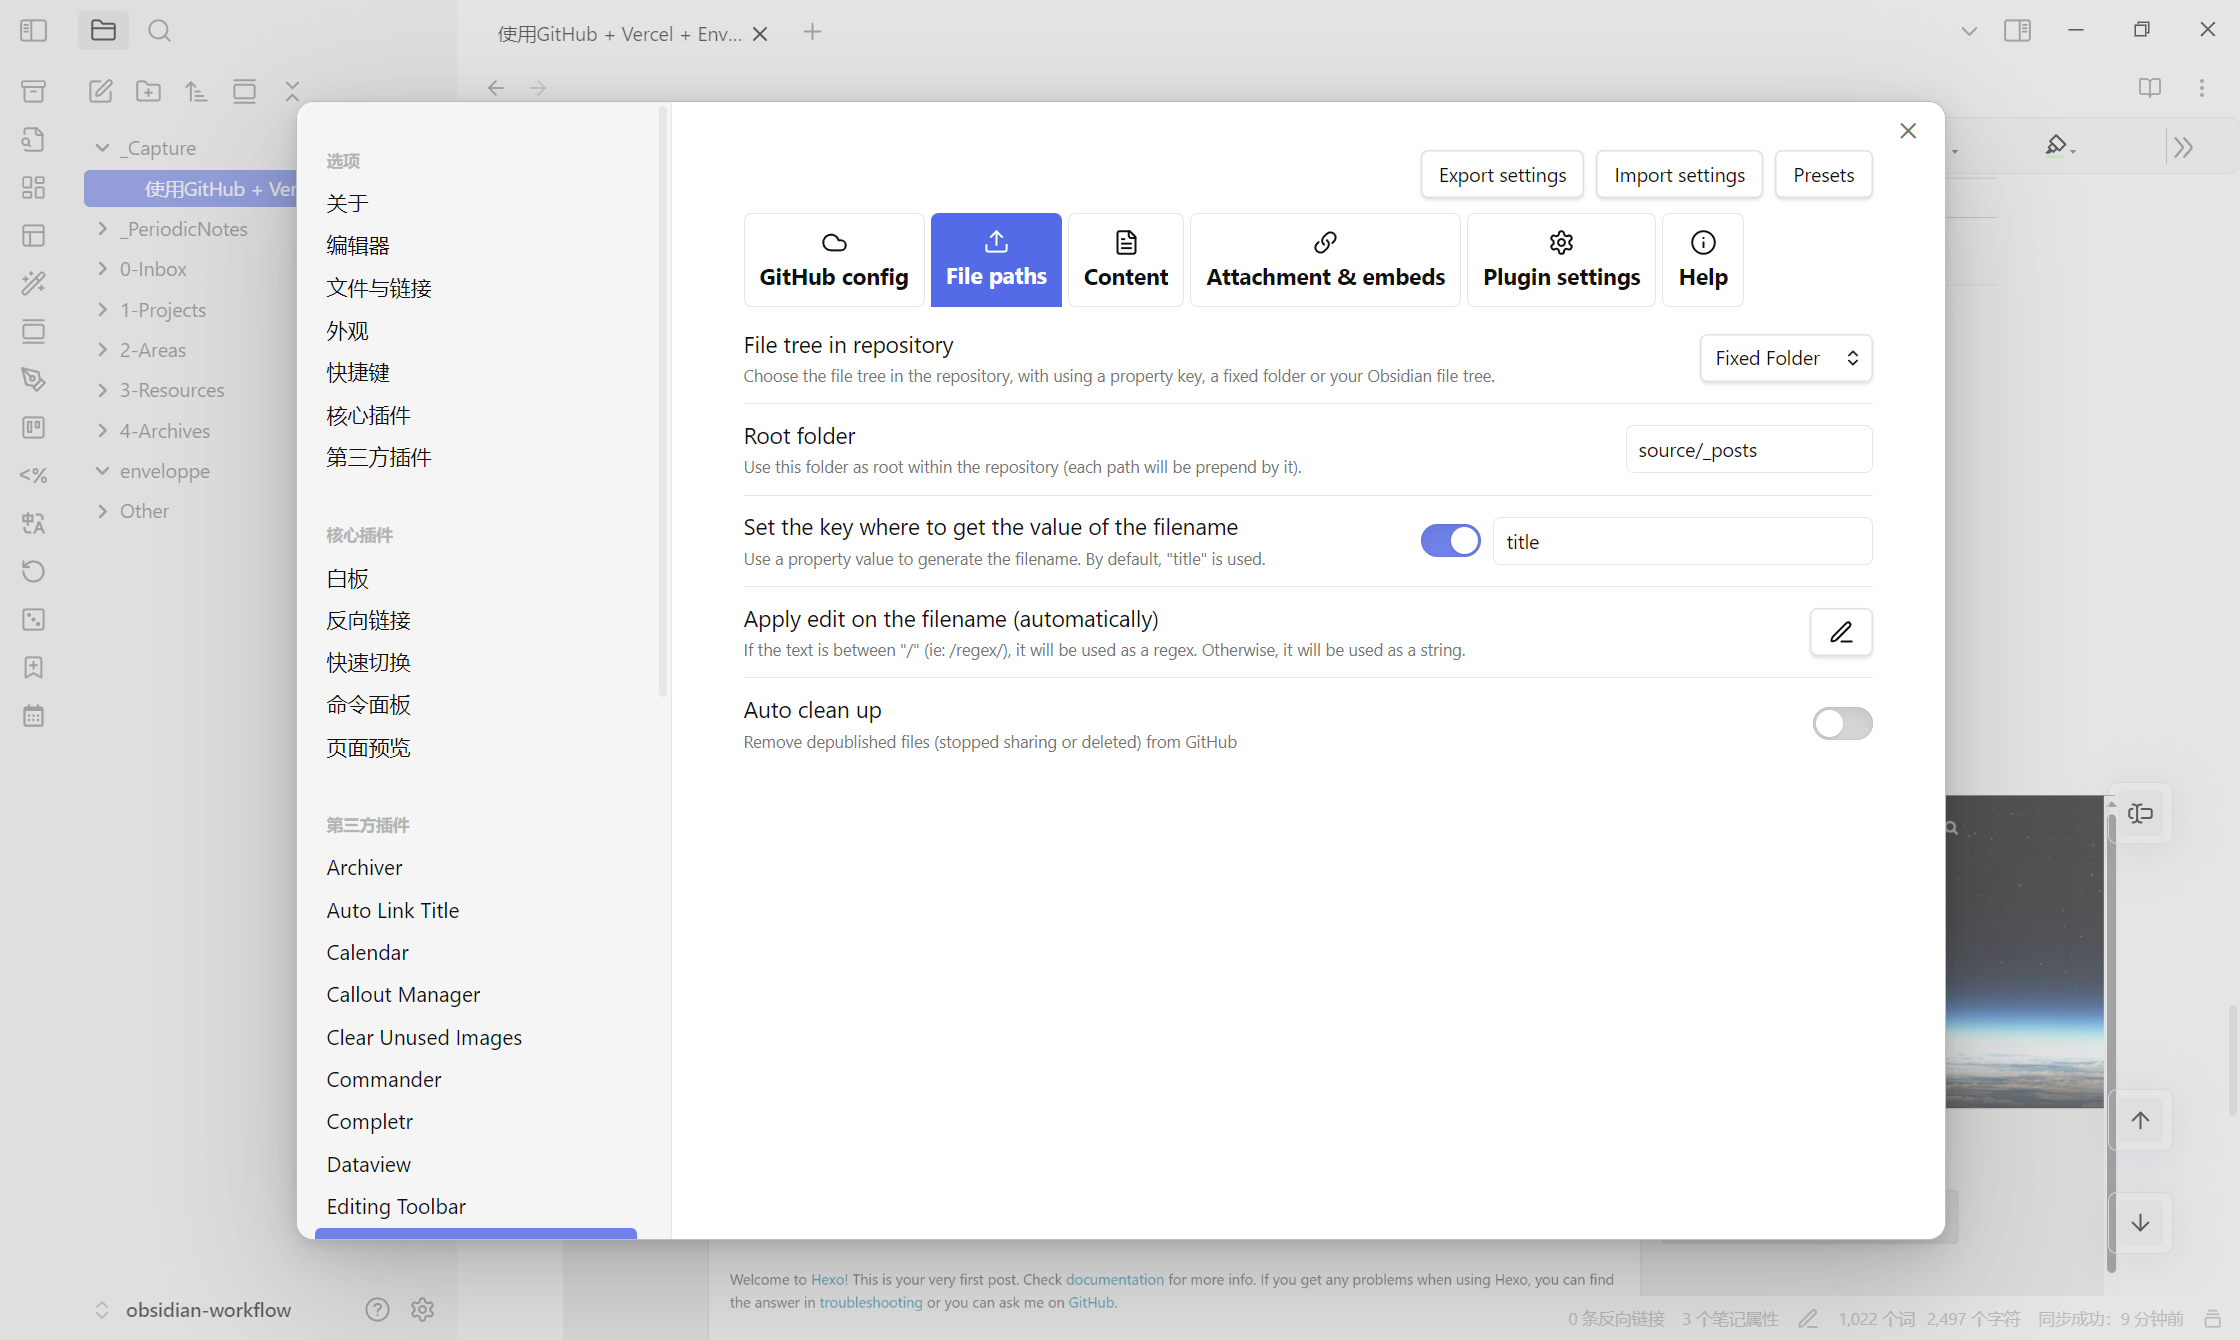
Task: Enable the Auto clean up toggle
Action: click(x=1842, y=723)
